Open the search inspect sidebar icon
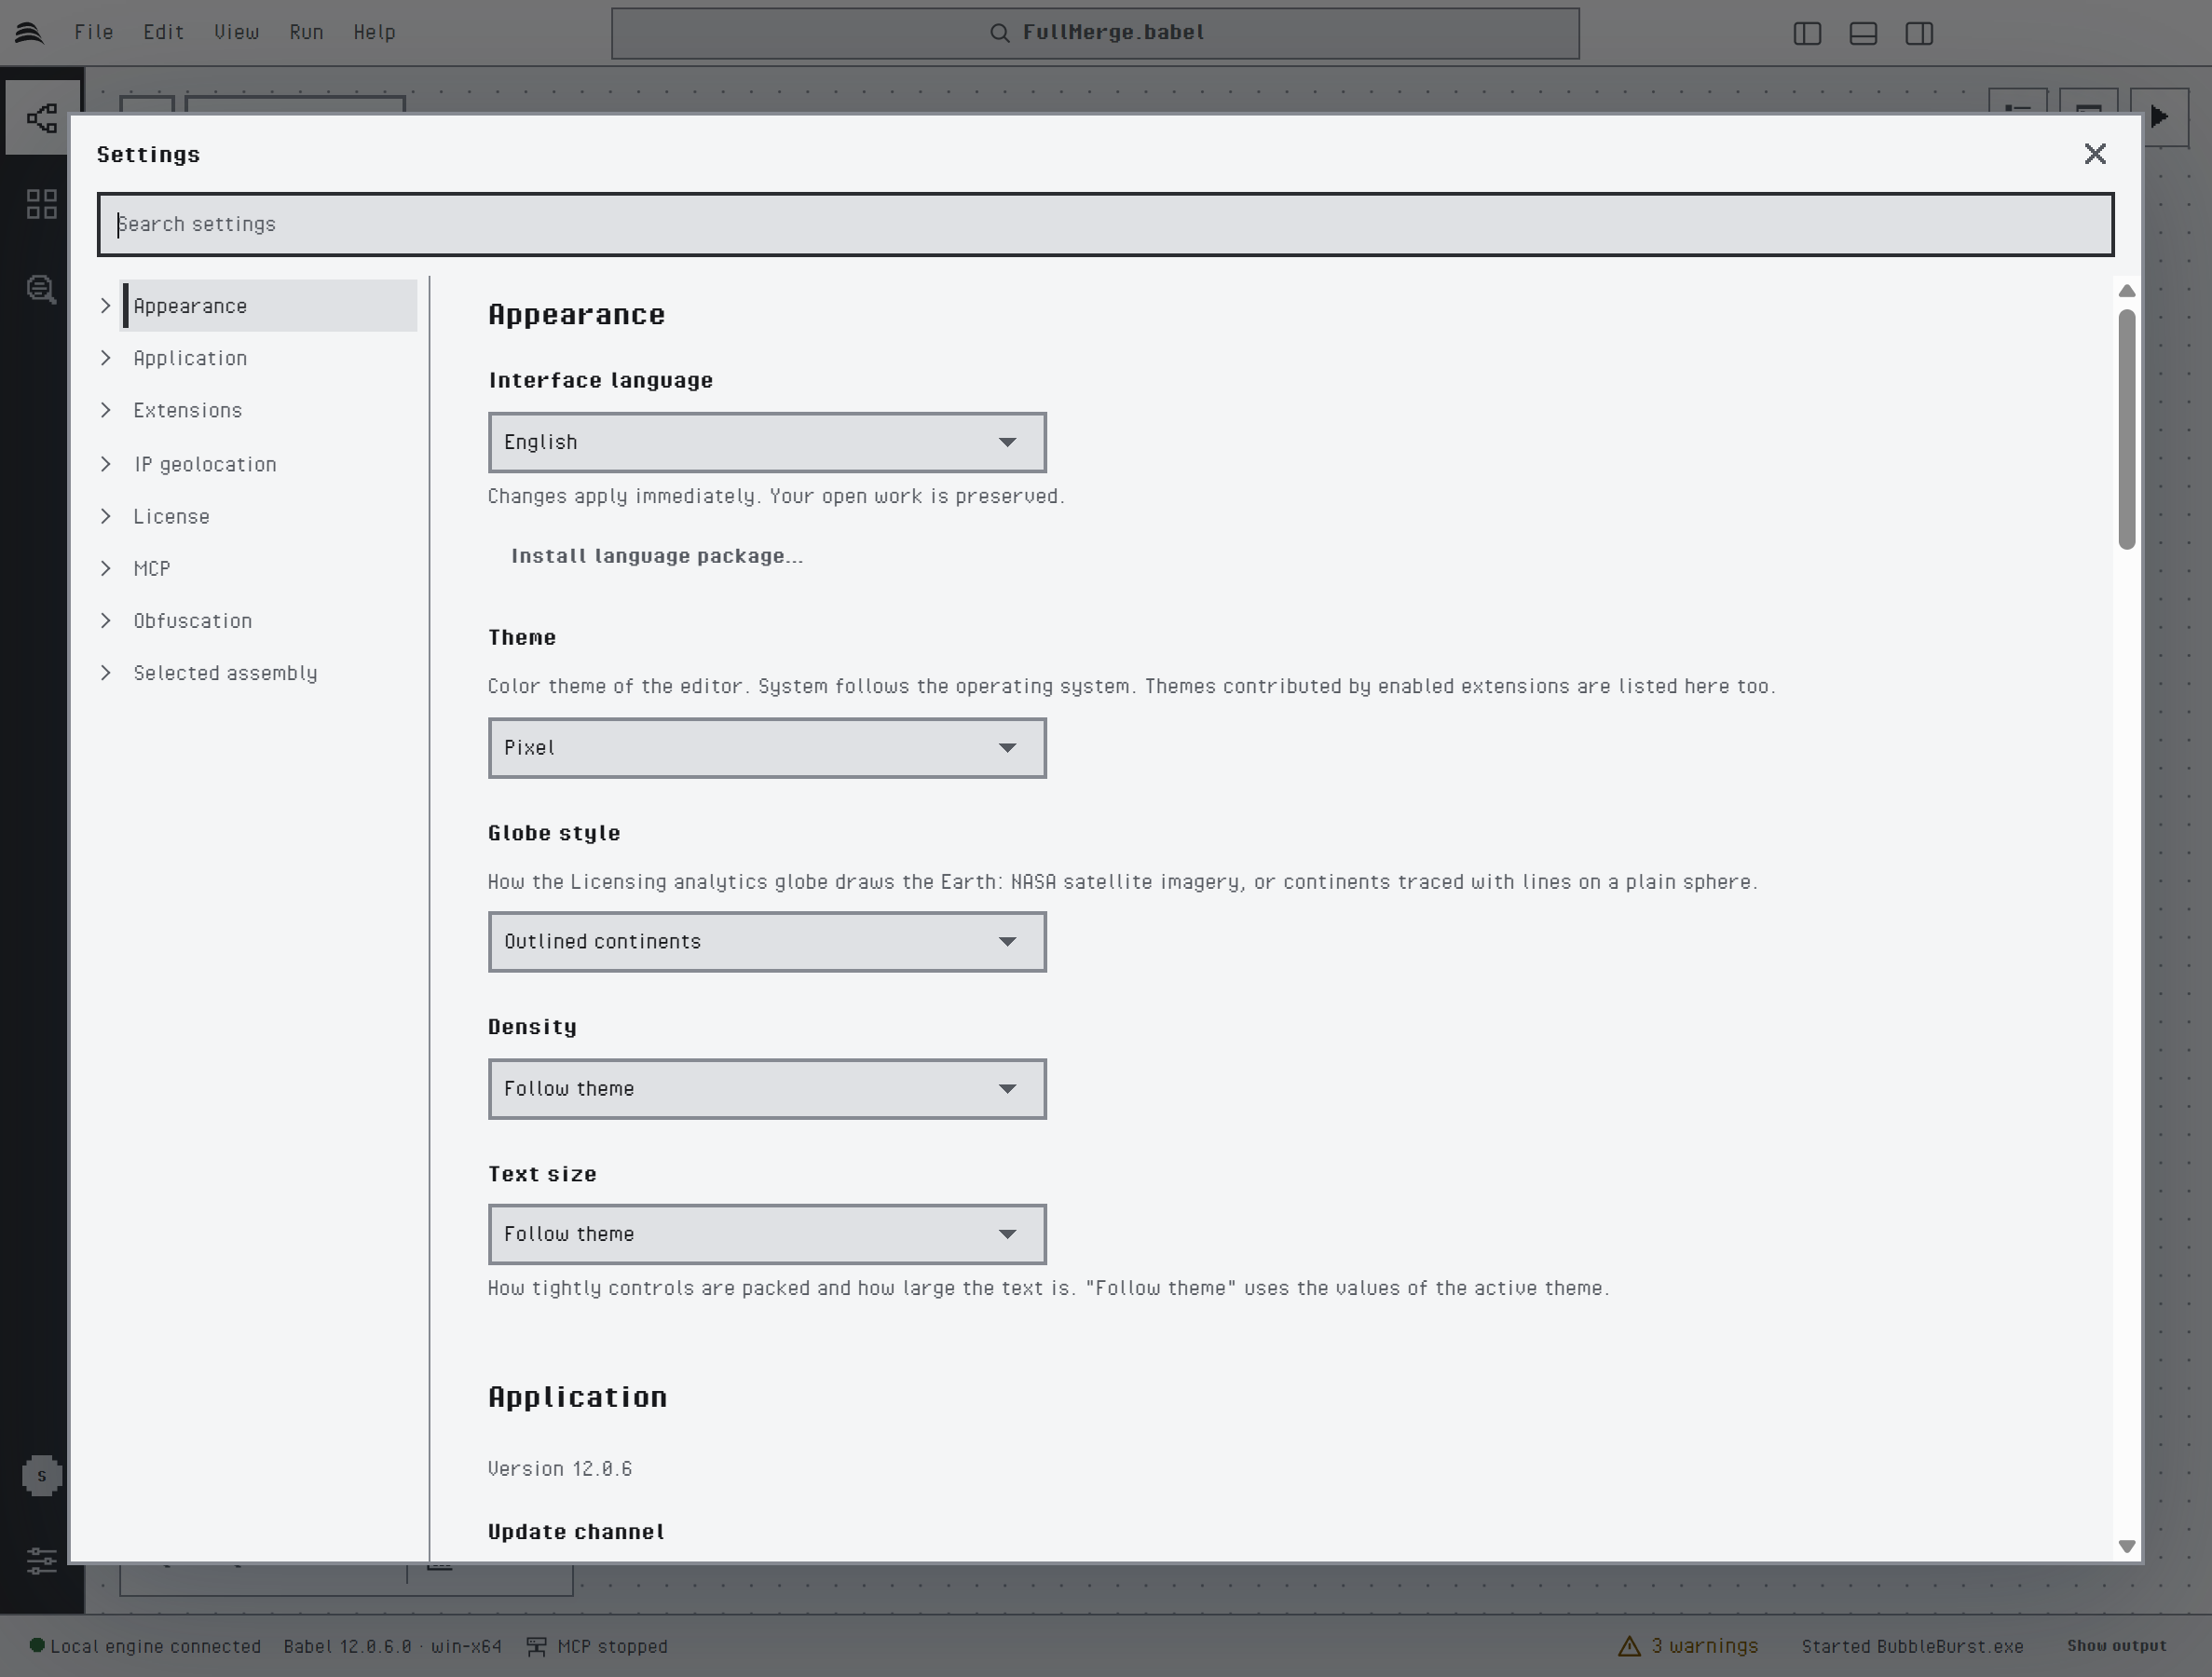The image size is (2212, 1677). 42,290
